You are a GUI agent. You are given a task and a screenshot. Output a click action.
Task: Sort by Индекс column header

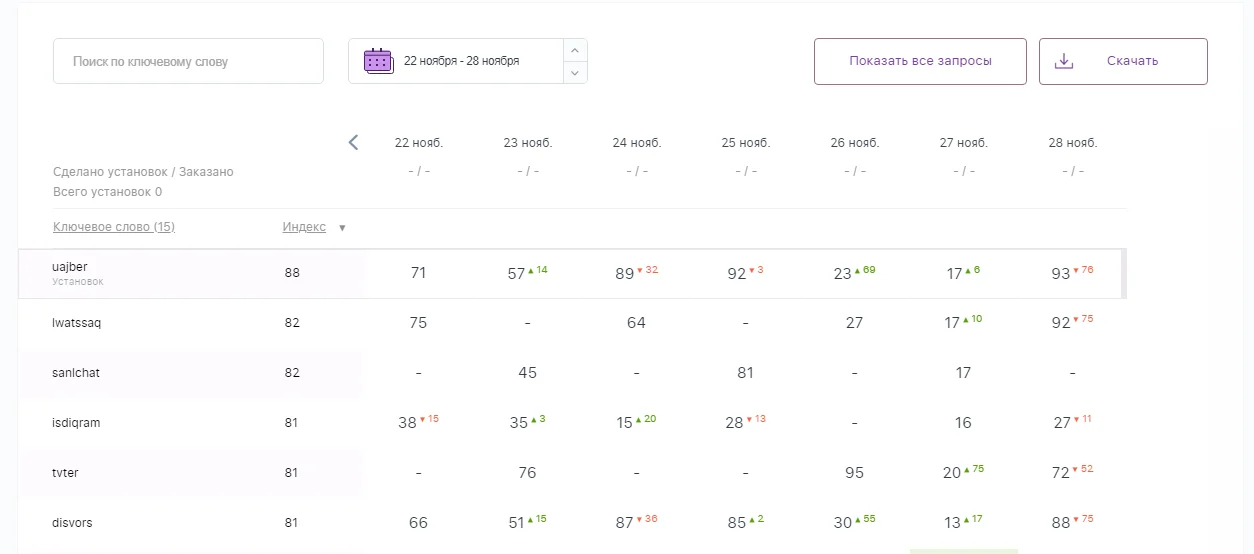[x=304, y=227]
